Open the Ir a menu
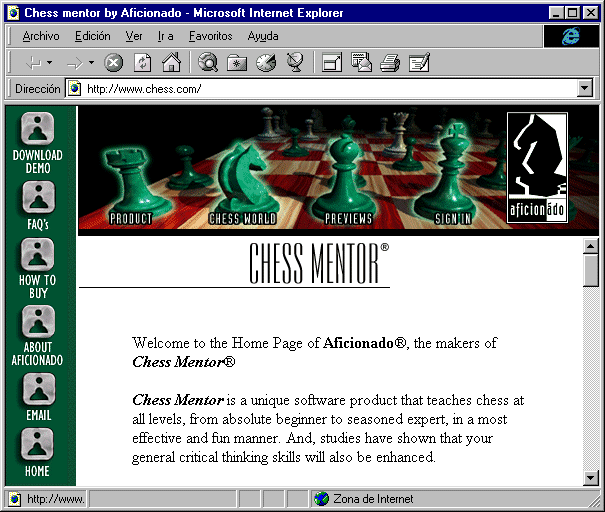The image size is (605, 512). (x=166, y=36)
